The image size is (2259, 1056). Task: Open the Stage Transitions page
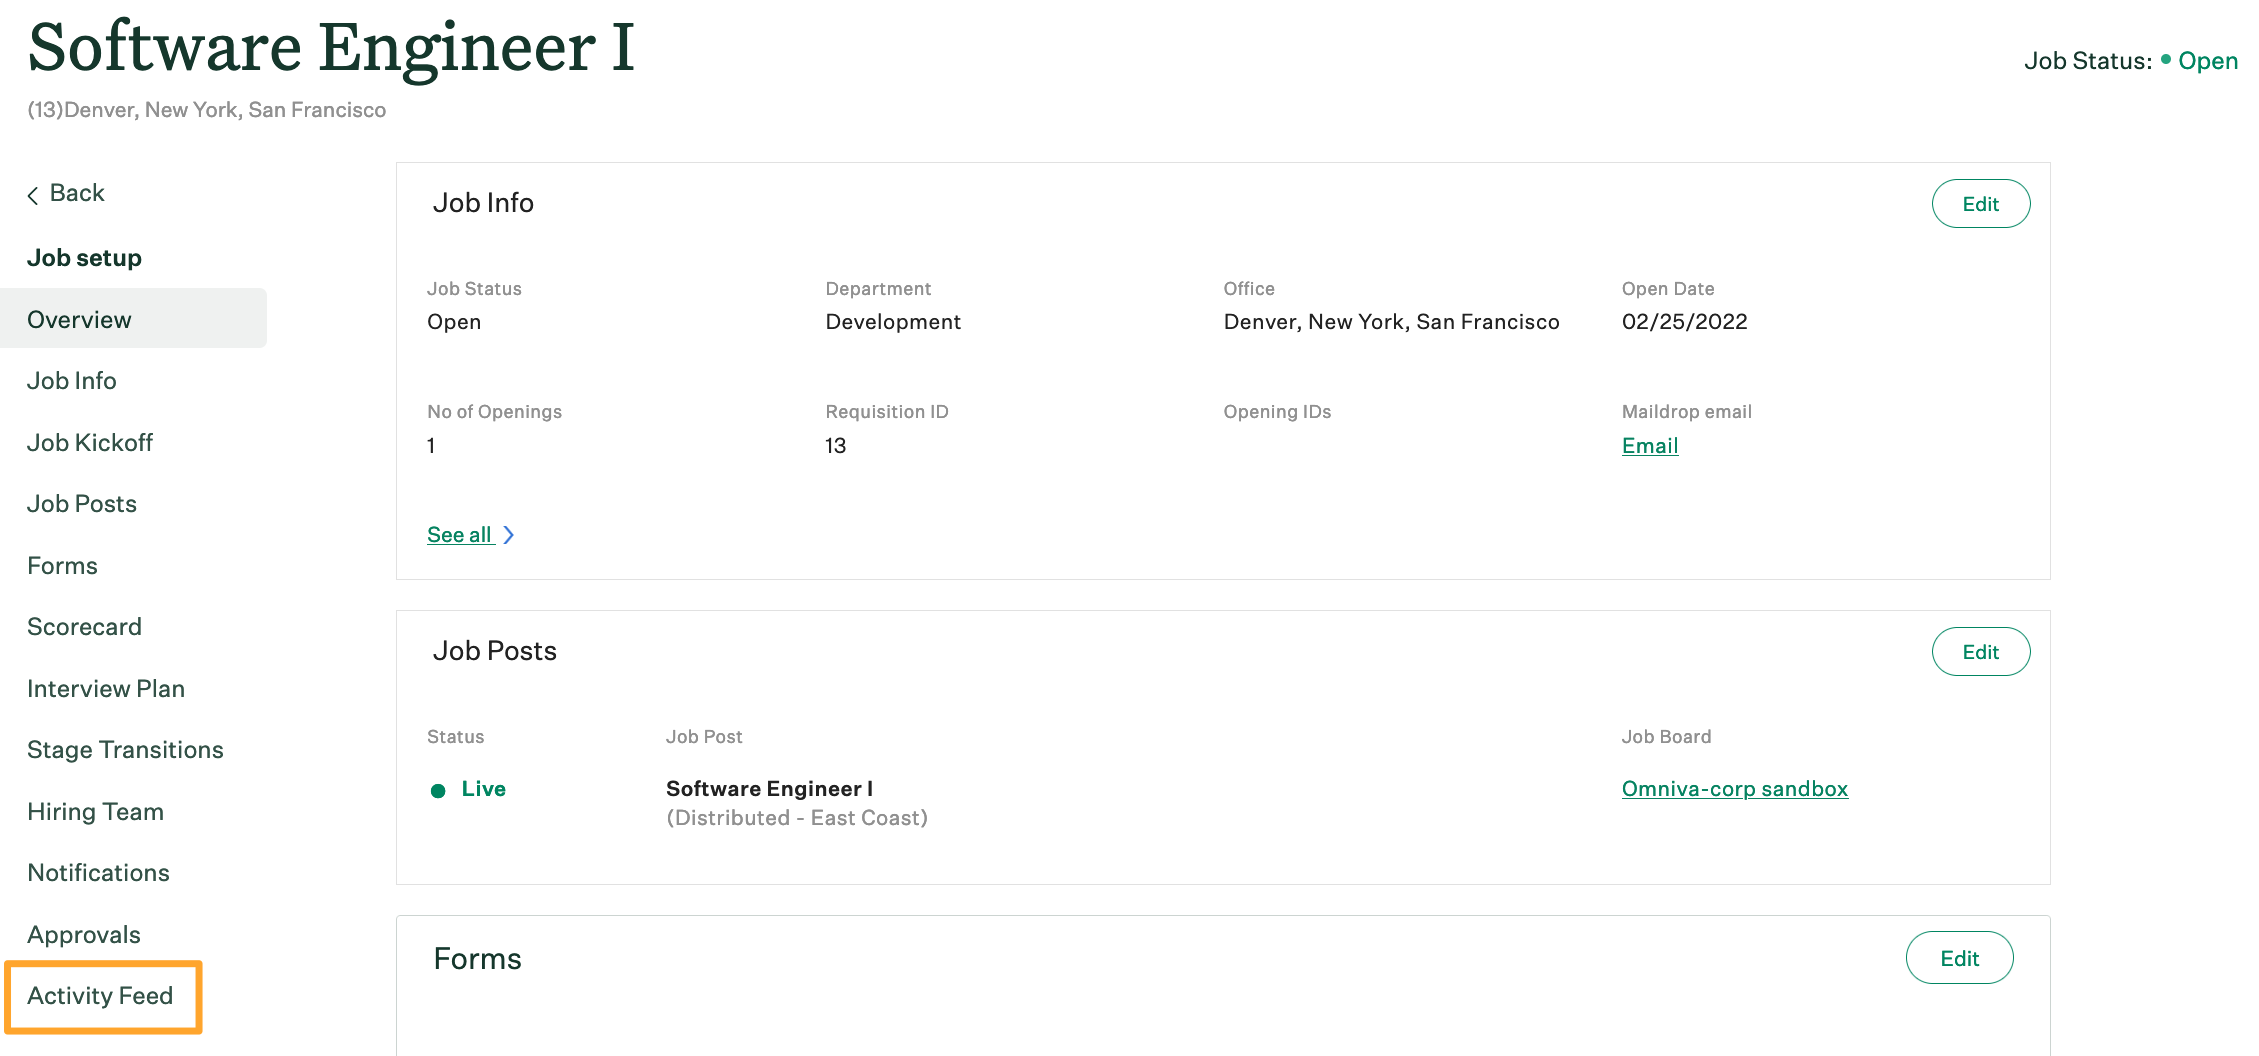125,749
